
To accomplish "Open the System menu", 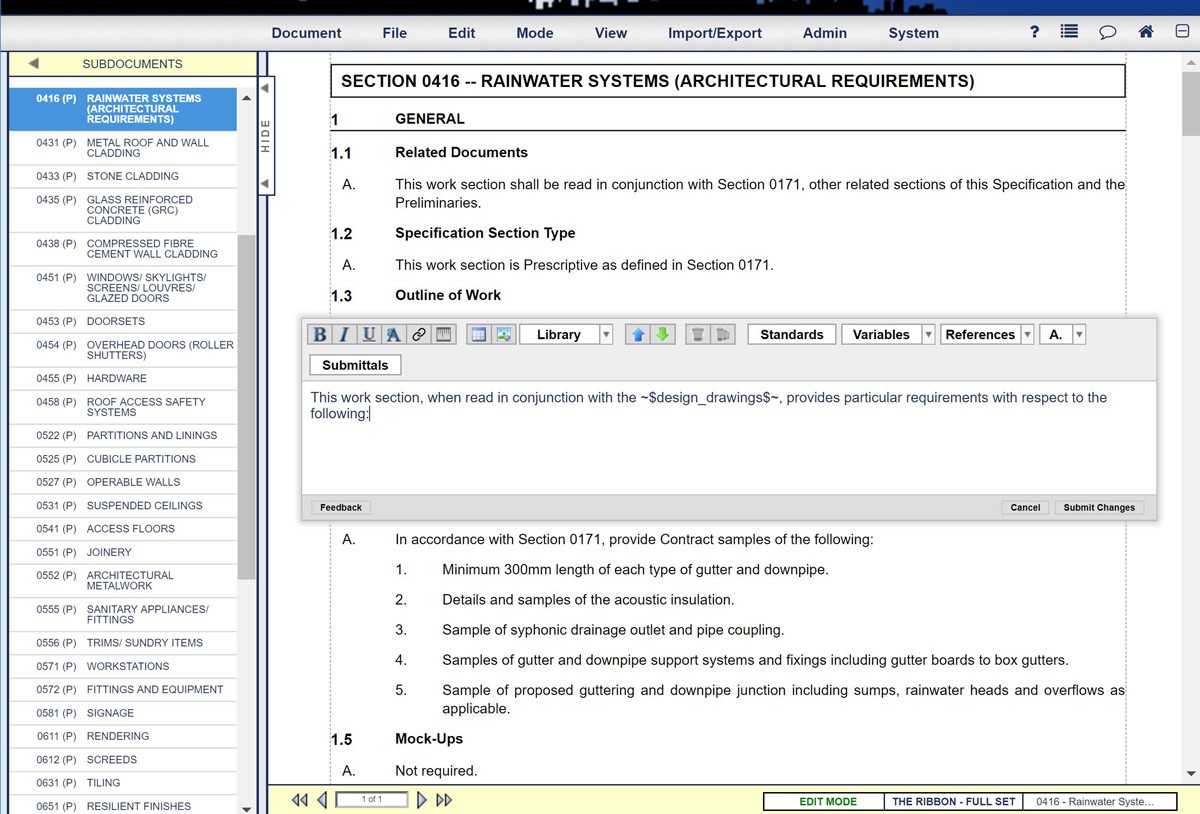I will tap(914, 33).
